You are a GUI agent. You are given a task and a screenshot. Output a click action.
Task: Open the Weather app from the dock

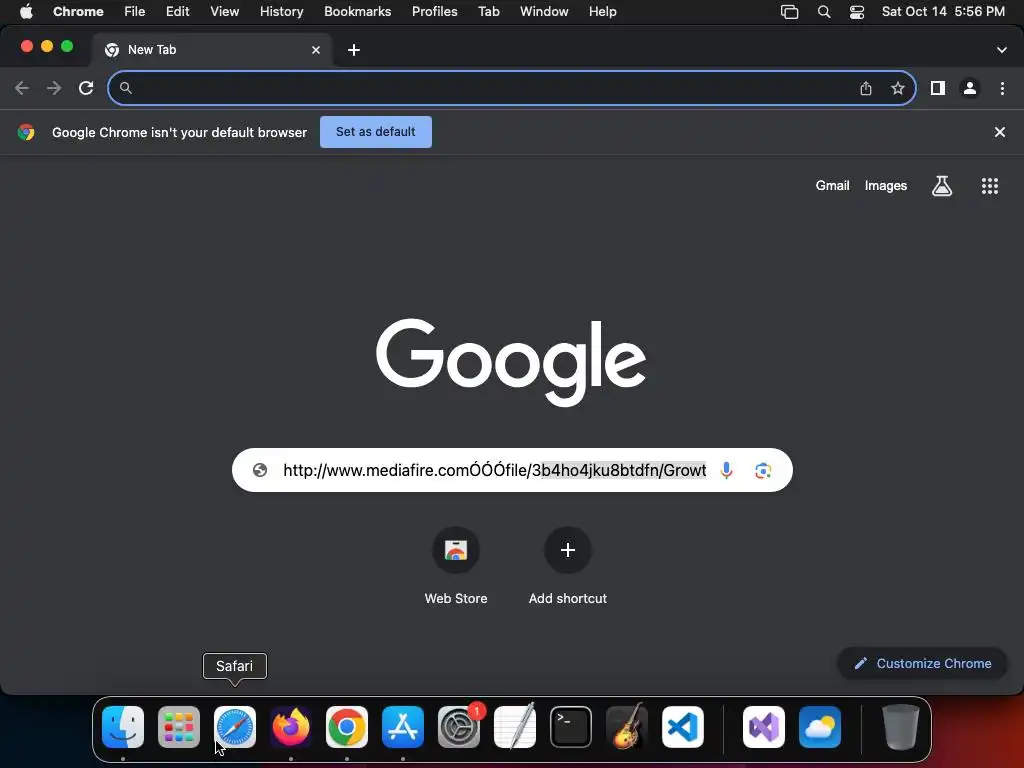point(820,727)
